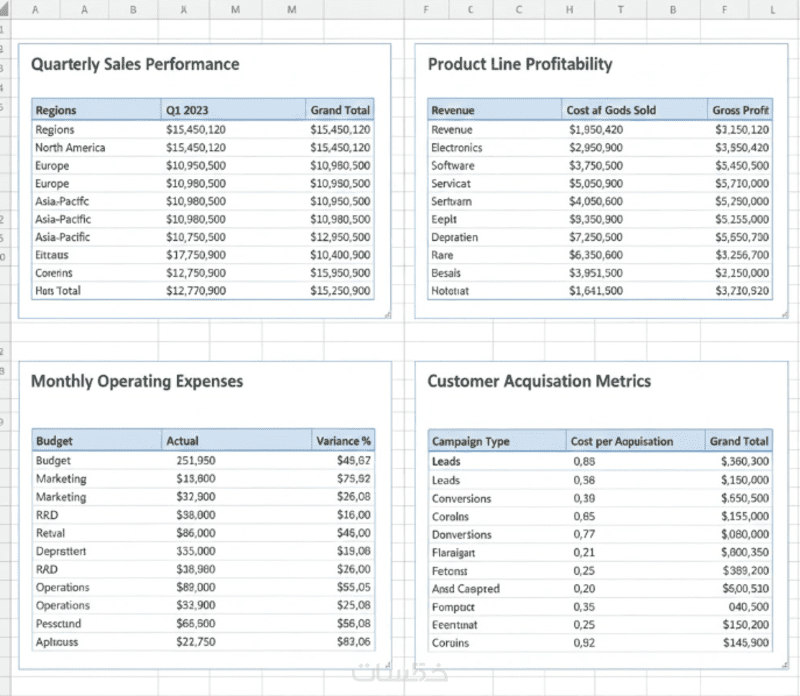This screenshot has height=696, width=800.
Task: Select the Quarterly Sales Performance title
Action: 135,64
